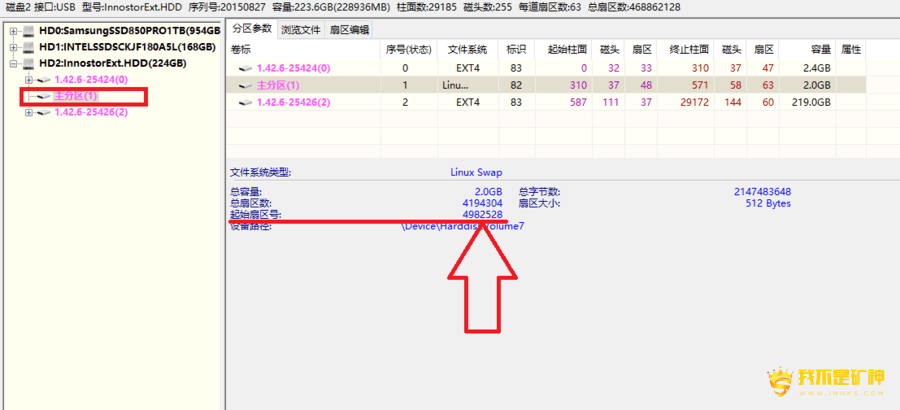This screenshot has width=900, height=410.
Task: Click the identifier 82 cell
Action: 515,86
